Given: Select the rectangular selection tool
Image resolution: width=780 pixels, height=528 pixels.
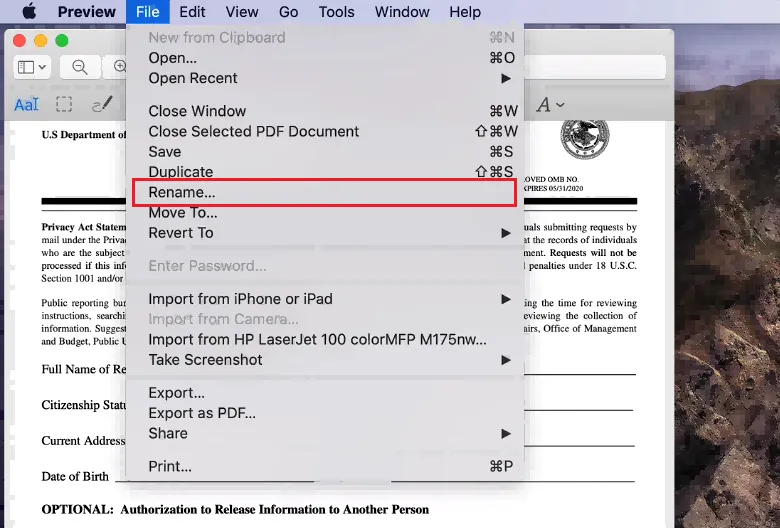Looking at the screenshot, I should coord(64,105).
